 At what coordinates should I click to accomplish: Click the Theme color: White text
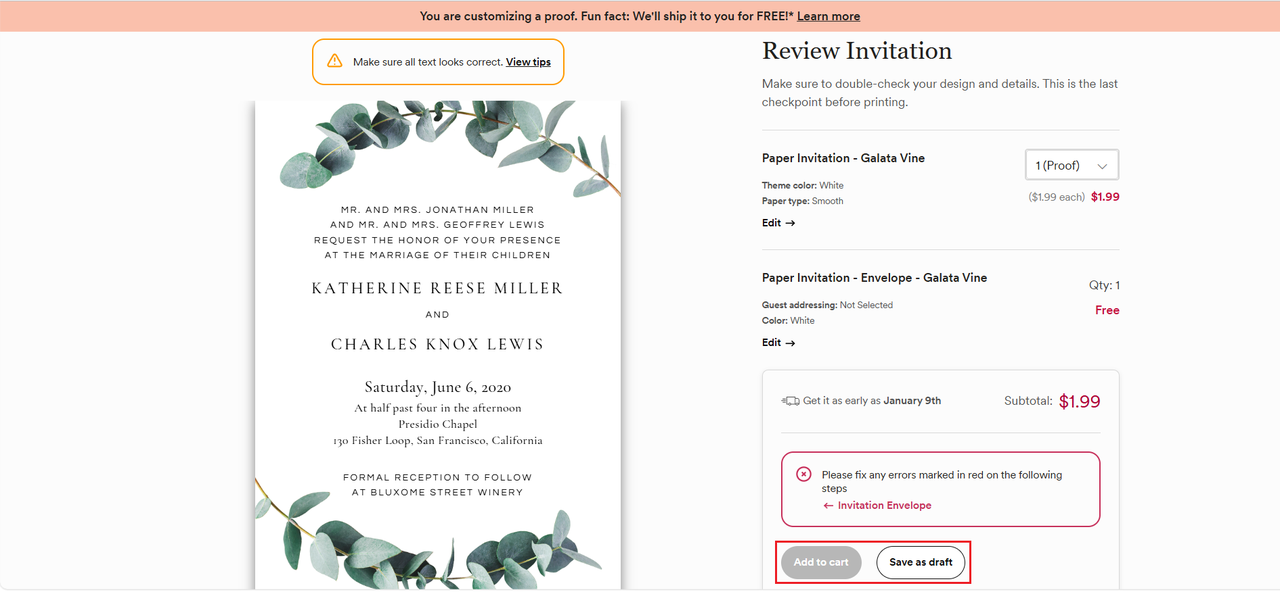[x=803, y=185]
